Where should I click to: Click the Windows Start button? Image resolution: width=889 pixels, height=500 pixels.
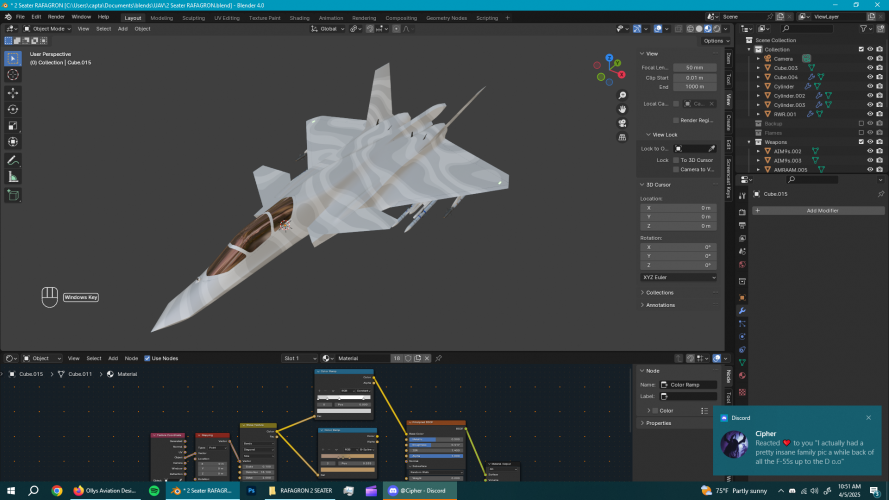click(11, 490)
